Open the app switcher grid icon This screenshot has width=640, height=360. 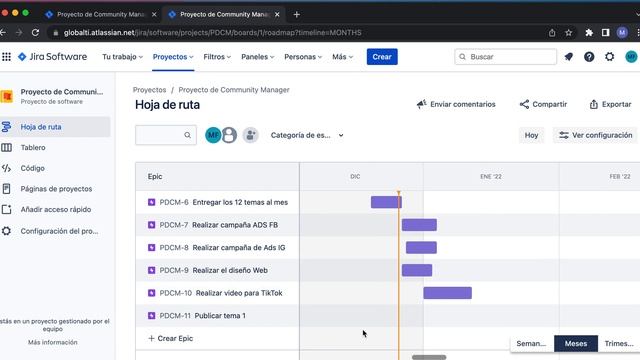pyautogui.click(x=6, y=57)
